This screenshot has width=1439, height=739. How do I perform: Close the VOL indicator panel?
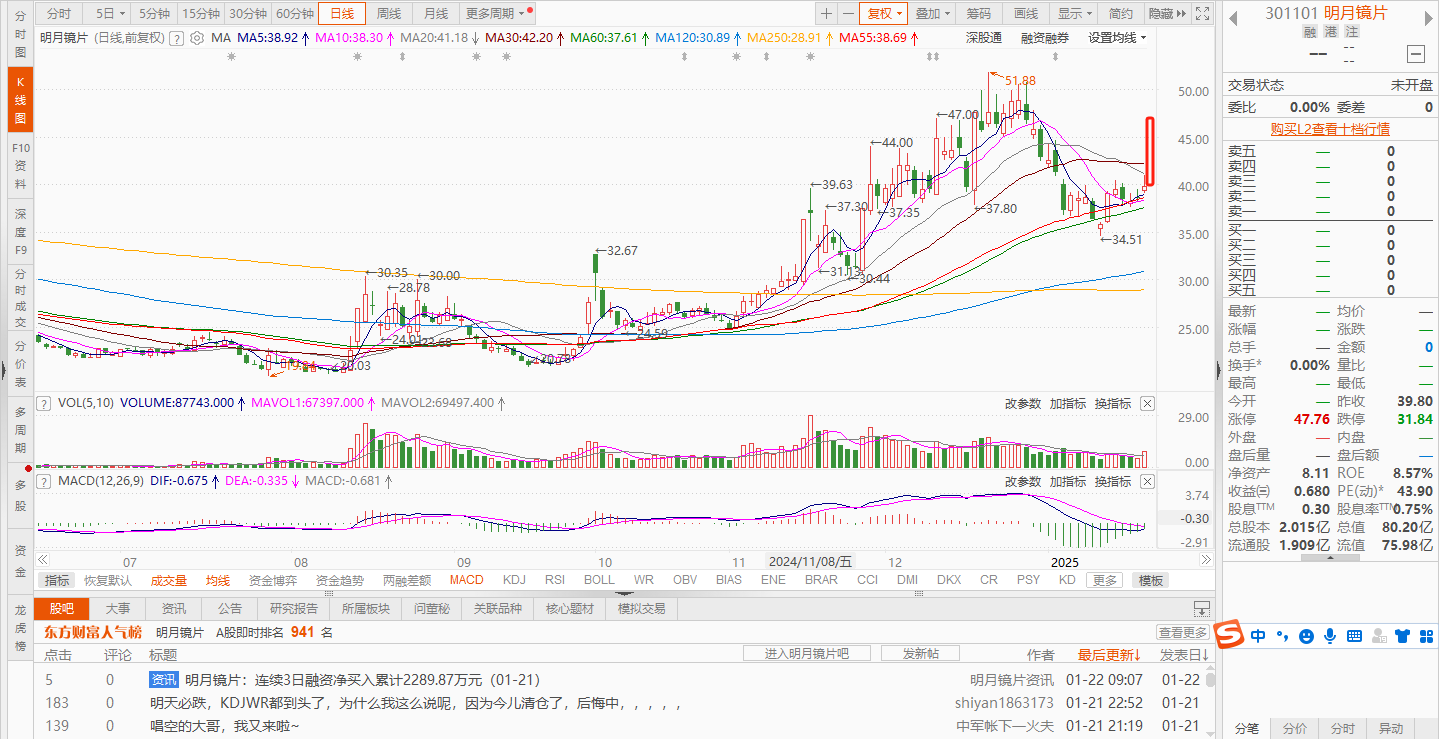1147,403
